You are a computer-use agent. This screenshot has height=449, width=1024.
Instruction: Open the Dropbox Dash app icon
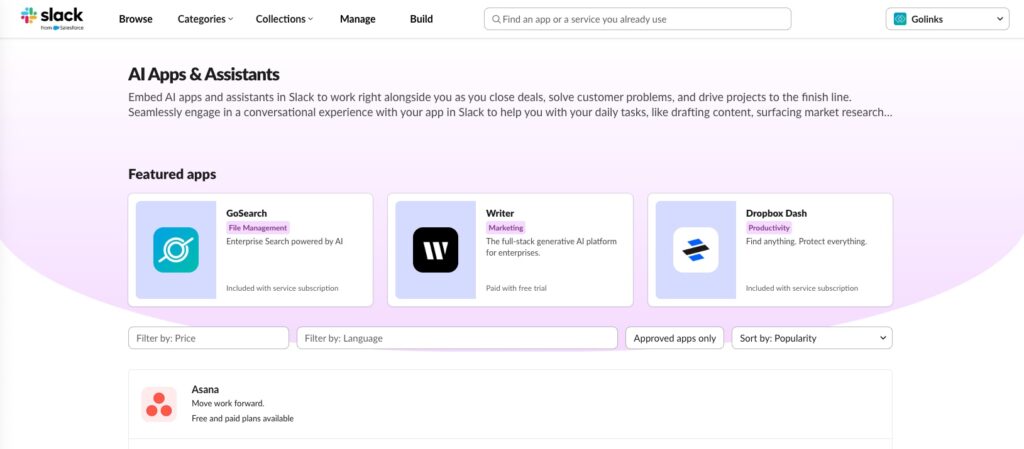(696, 250)
